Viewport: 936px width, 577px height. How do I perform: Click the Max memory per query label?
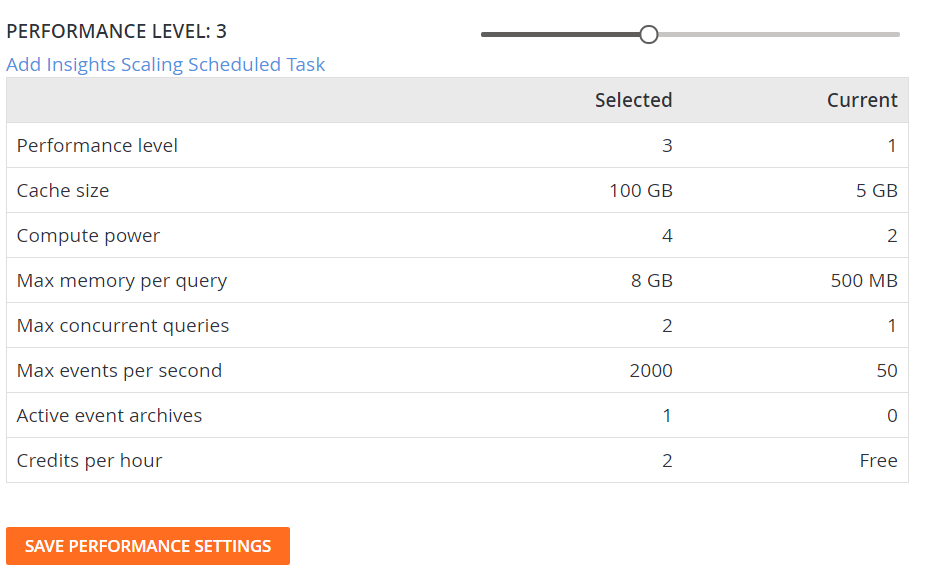tap(122, 280)
